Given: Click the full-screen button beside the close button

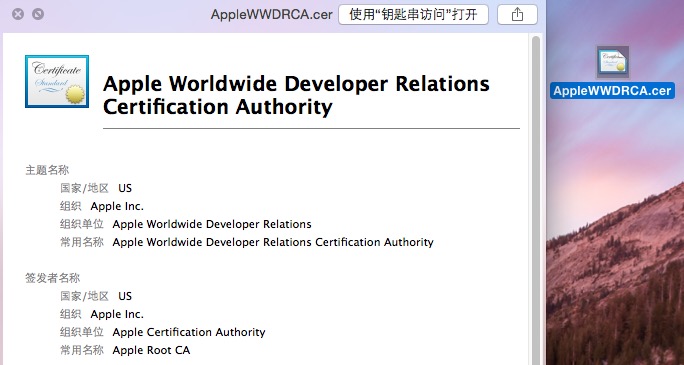Looking at the screenshot, I should click(38, 14).
